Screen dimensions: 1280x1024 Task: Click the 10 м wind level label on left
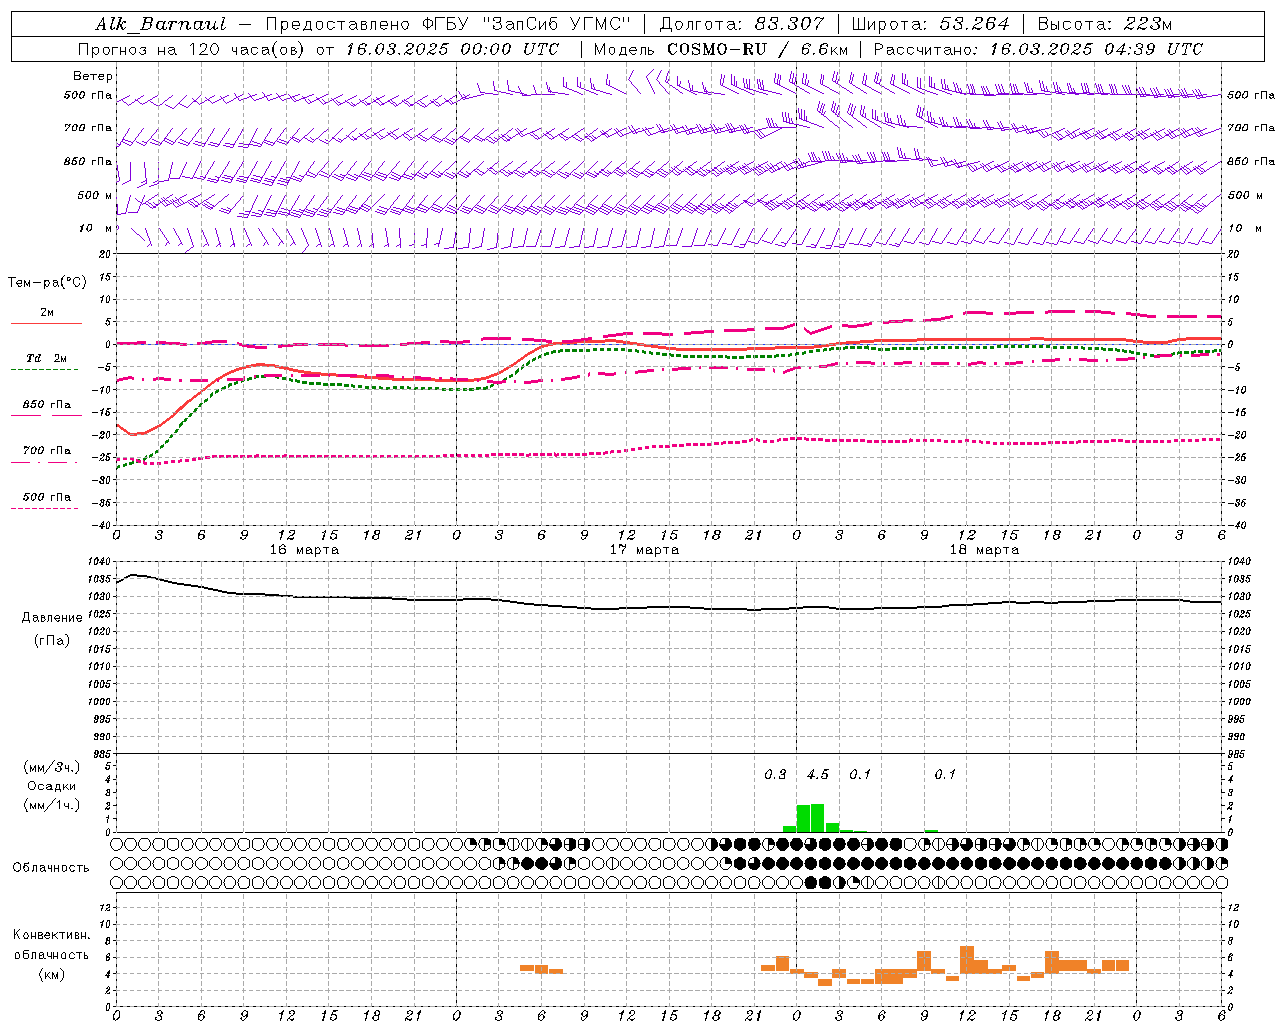[96, 229]
